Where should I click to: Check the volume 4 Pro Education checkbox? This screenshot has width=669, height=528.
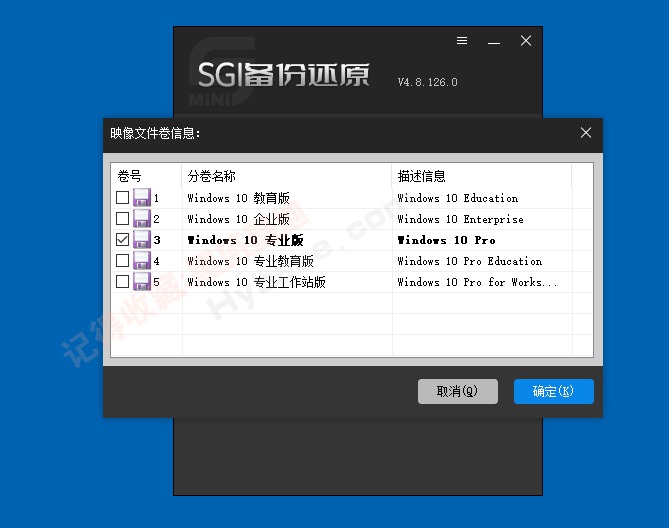pos(122,260)
